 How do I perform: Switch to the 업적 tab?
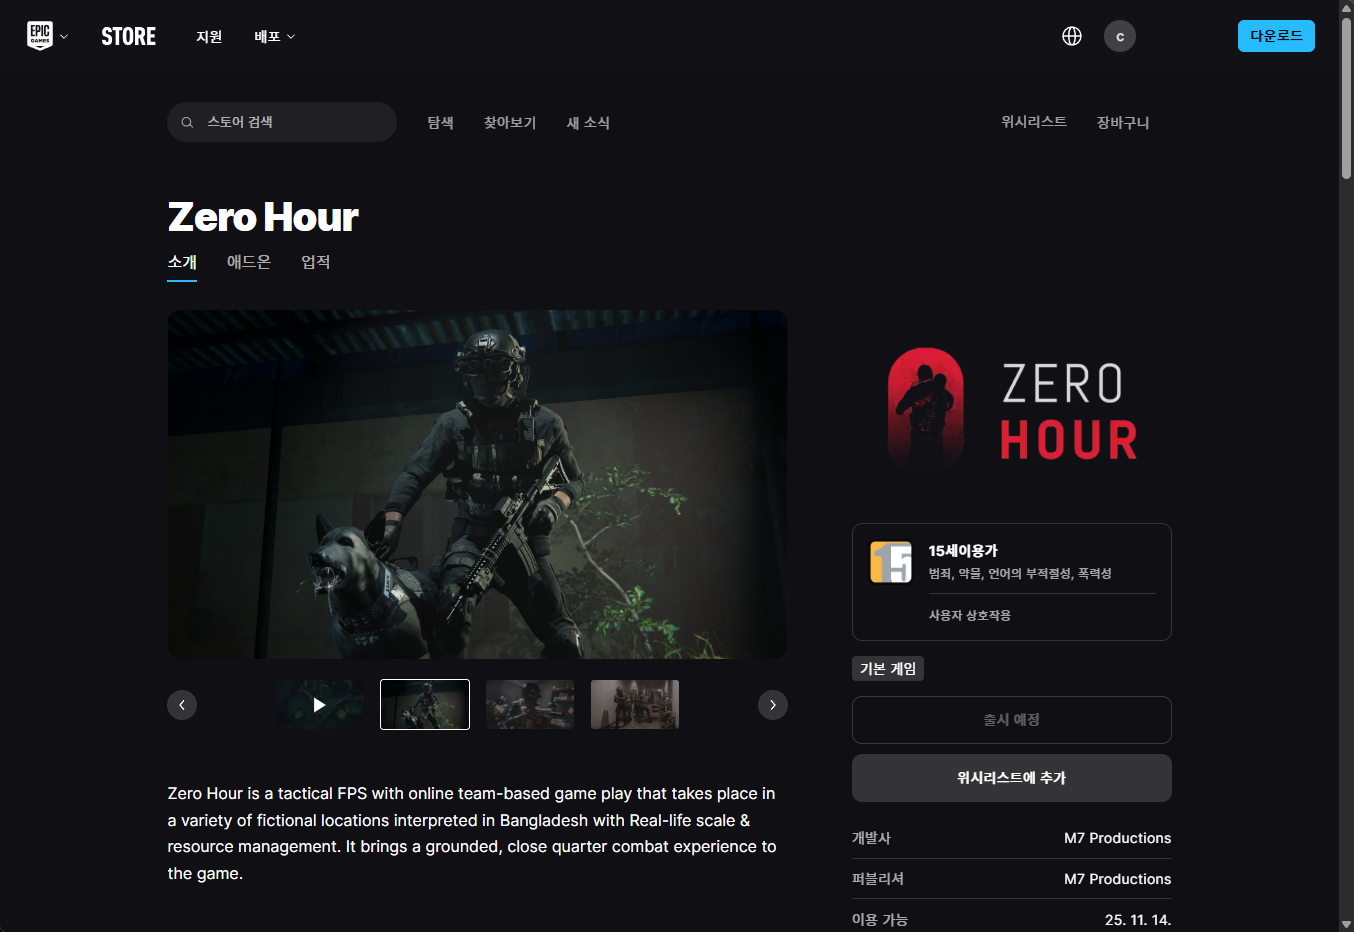pos(316,262)
